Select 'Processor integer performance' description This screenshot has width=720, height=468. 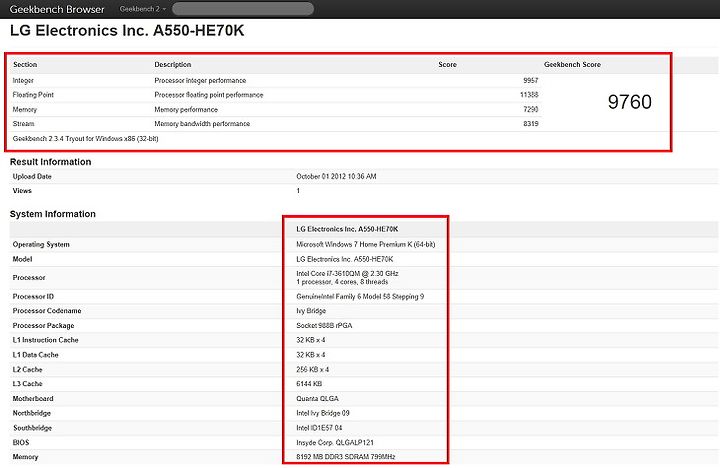200,80
